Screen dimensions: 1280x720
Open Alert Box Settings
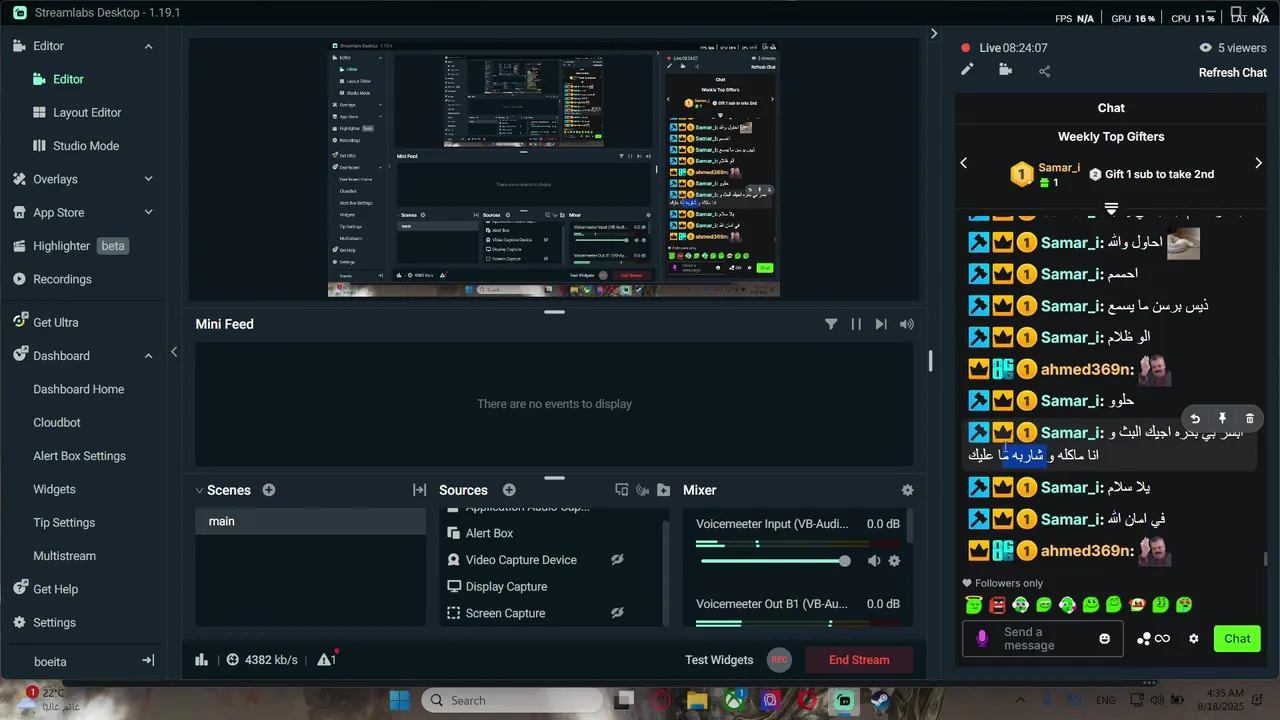[79, 456]
